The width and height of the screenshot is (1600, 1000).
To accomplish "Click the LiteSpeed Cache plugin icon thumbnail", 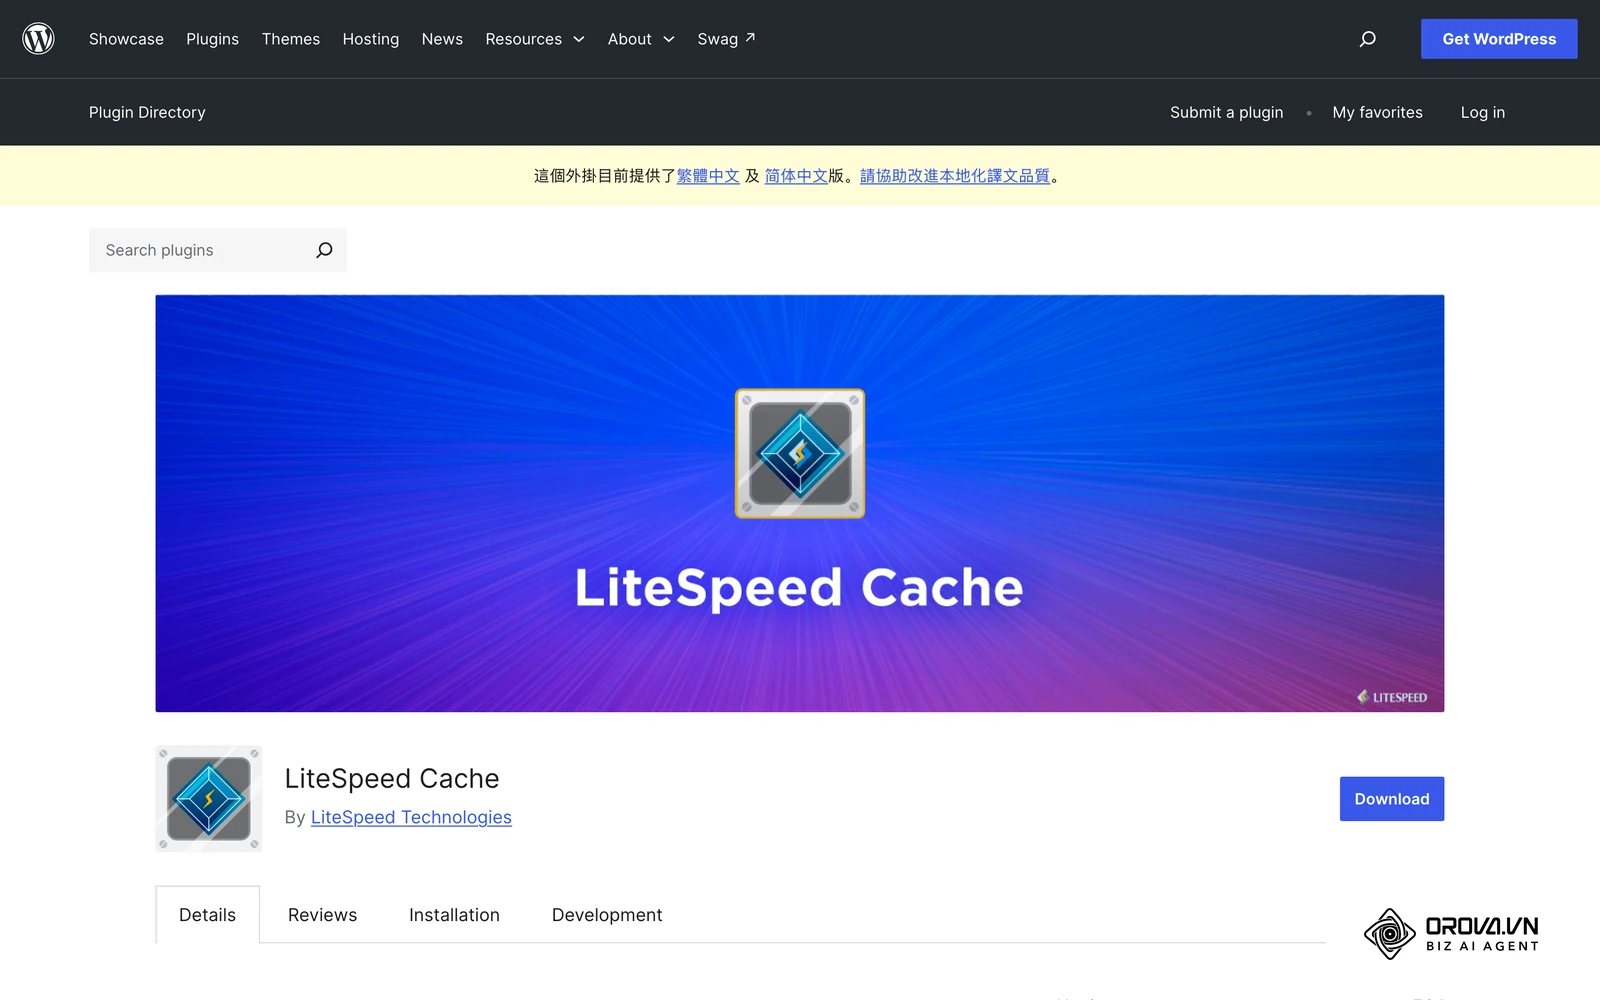I will click(209, 798).
